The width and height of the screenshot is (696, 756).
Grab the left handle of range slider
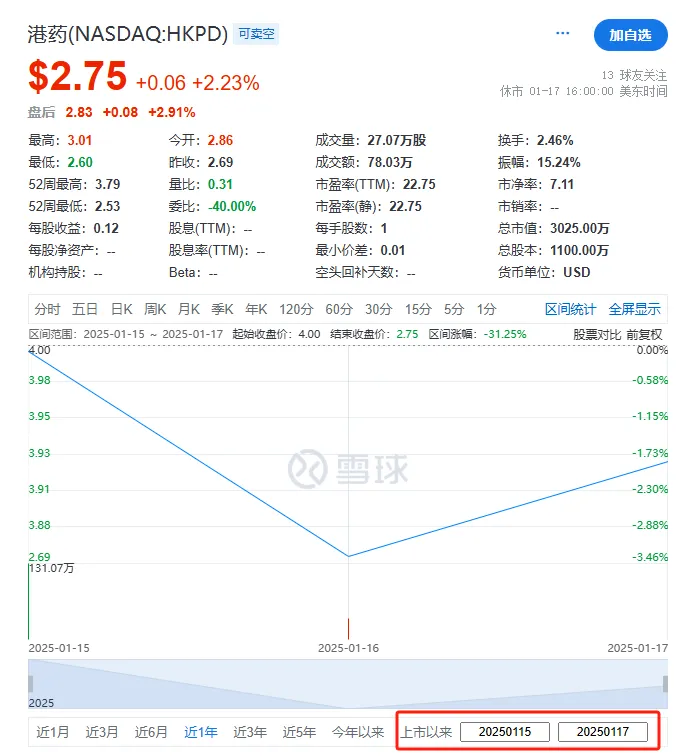31,684
